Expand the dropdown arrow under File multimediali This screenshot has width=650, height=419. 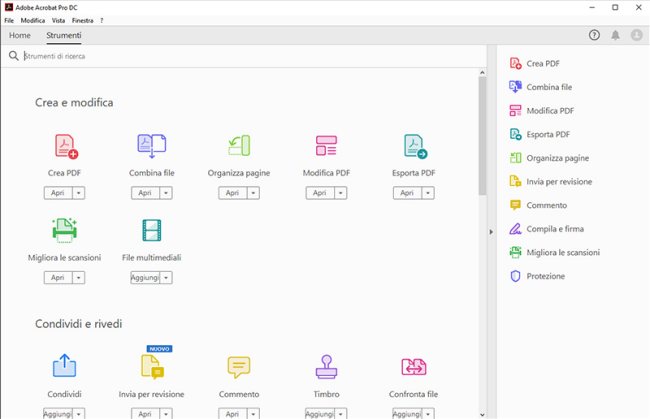pyautogui.click(x=166, y=277)
